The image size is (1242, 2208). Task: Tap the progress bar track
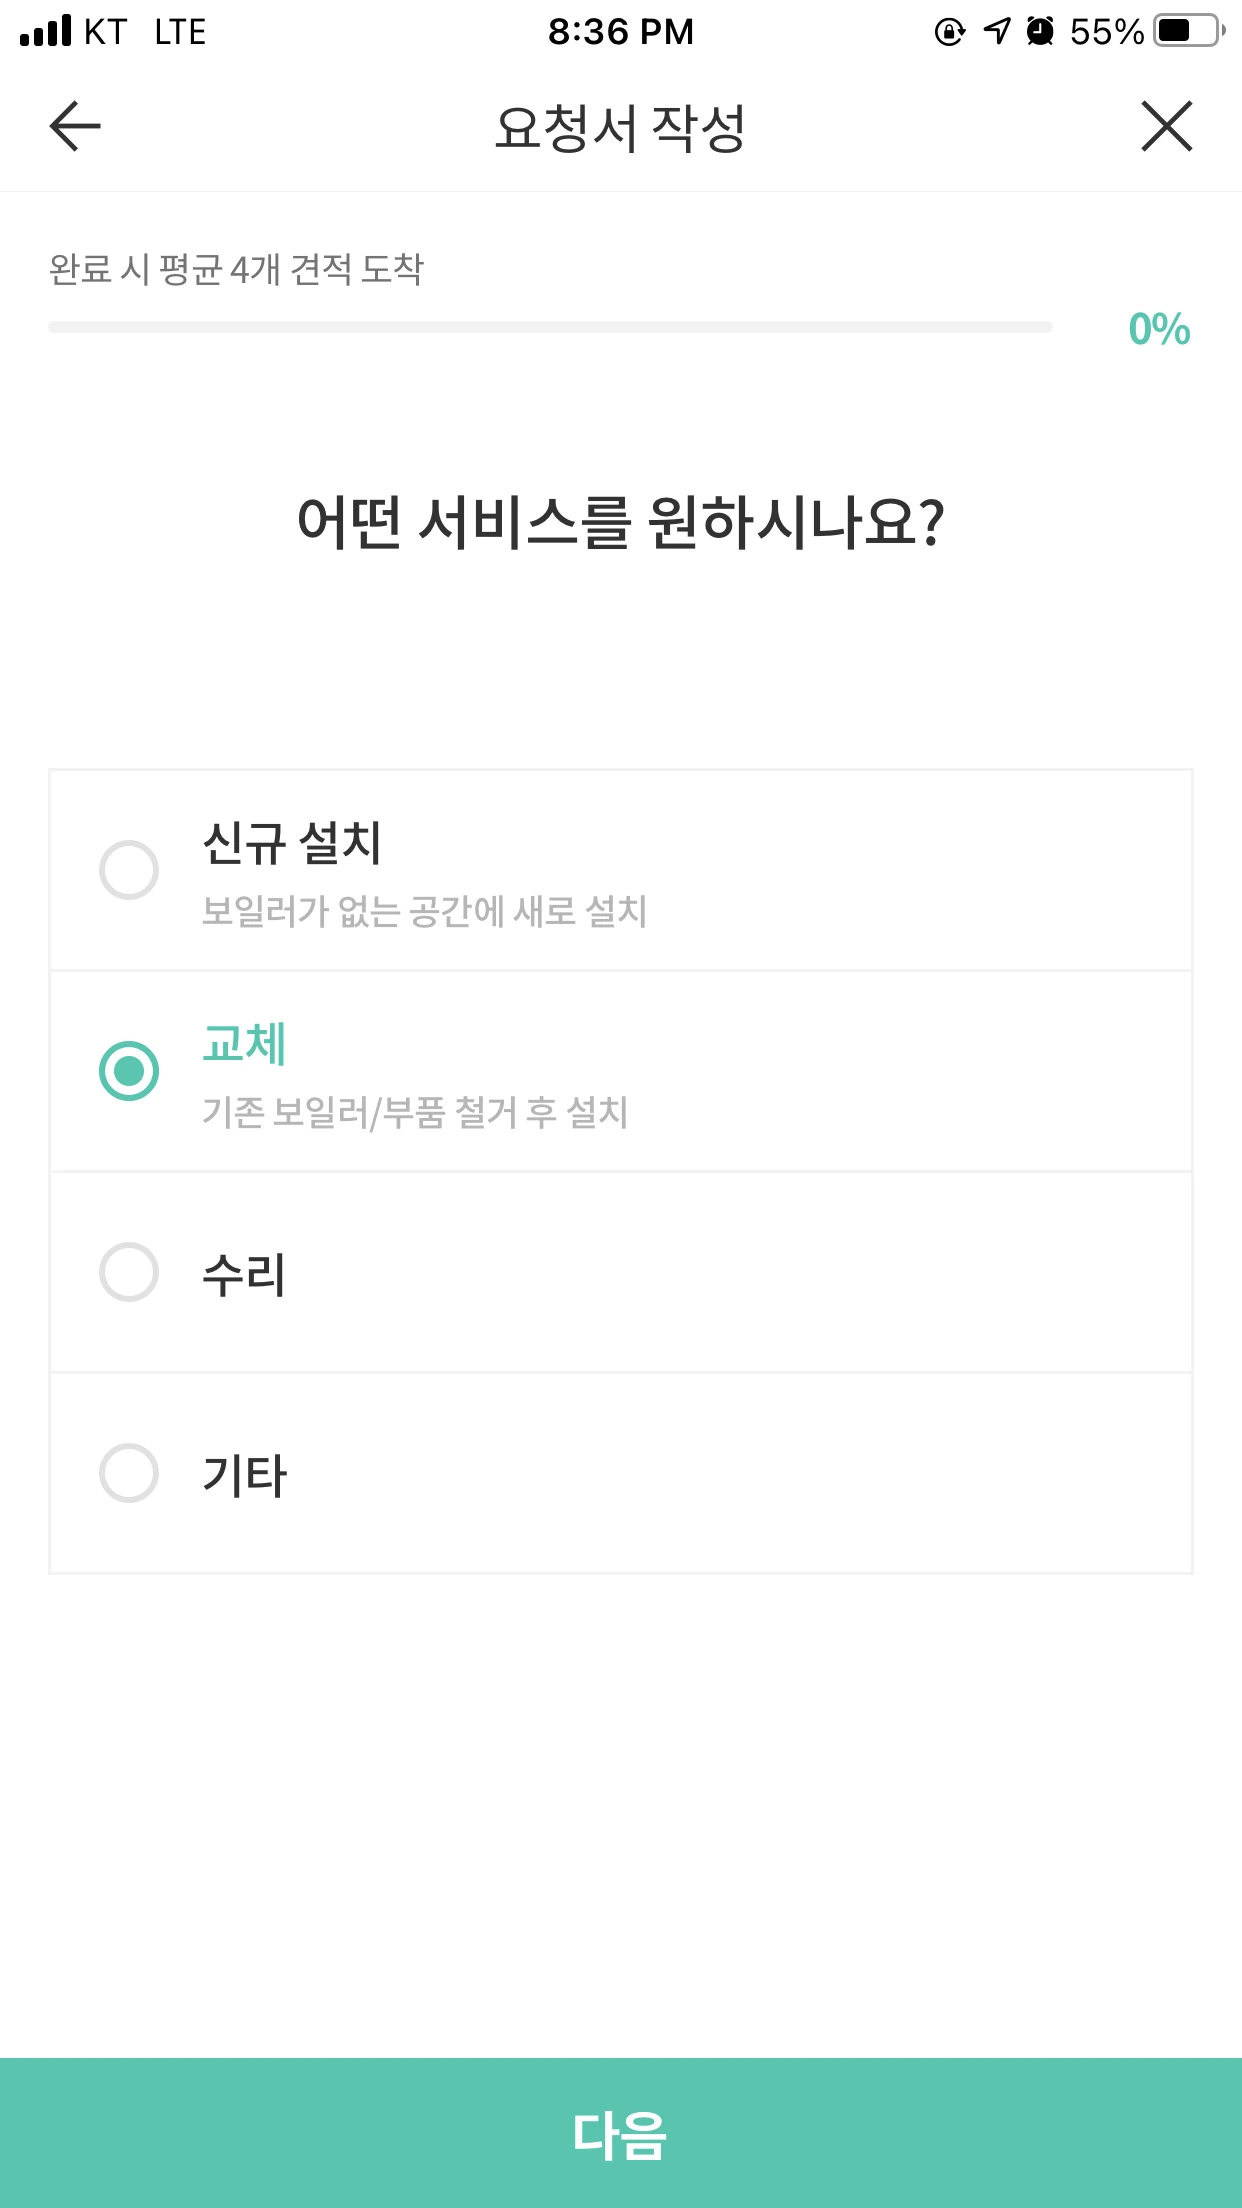(550, 327)
